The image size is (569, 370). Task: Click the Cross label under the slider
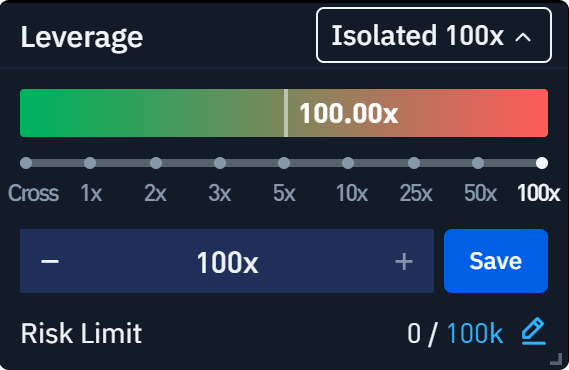pos(33,193)
